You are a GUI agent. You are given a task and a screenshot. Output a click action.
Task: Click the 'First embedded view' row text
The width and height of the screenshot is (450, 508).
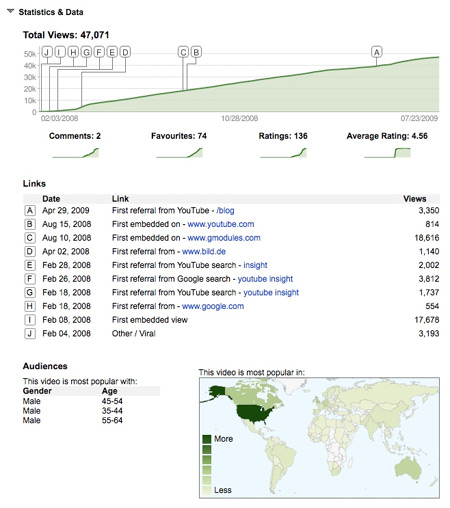coord(150,320)
